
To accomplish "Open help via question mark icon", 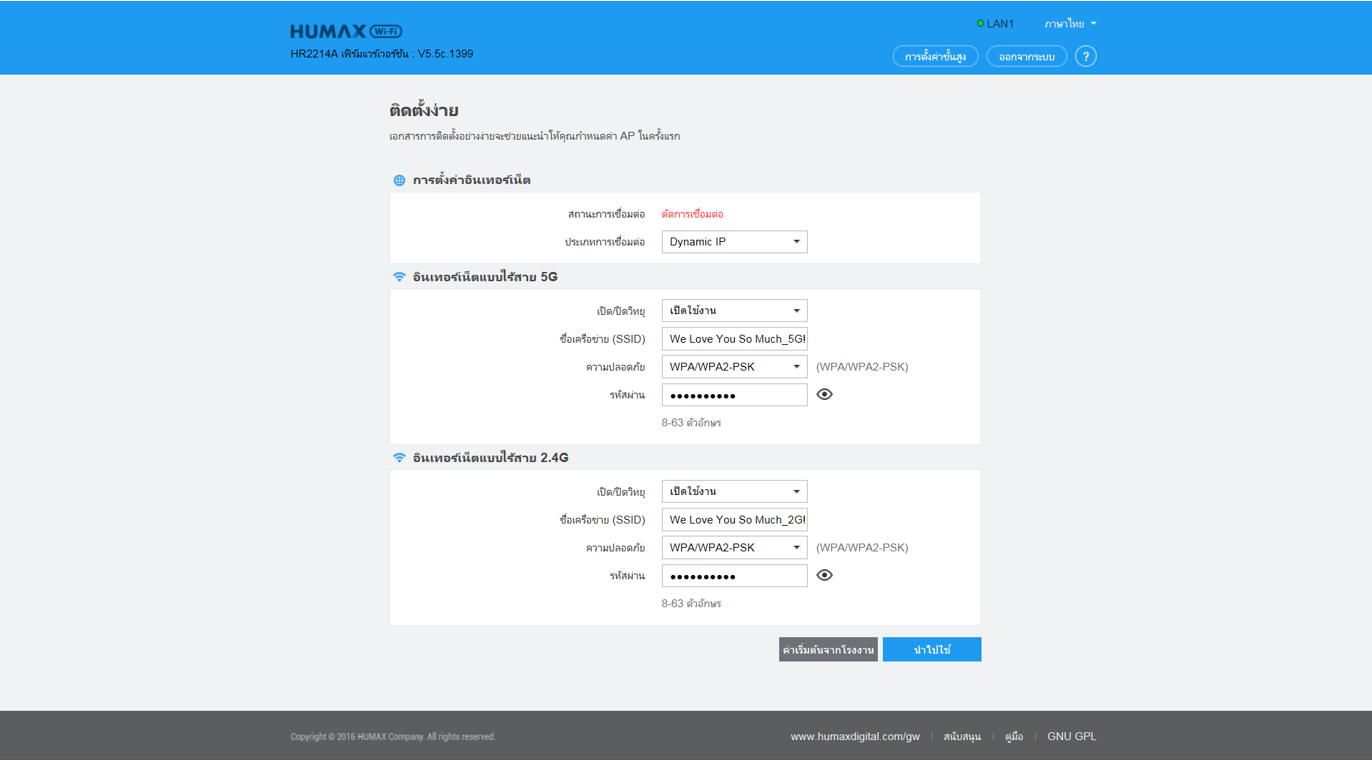I will [x=1085, y=56].
